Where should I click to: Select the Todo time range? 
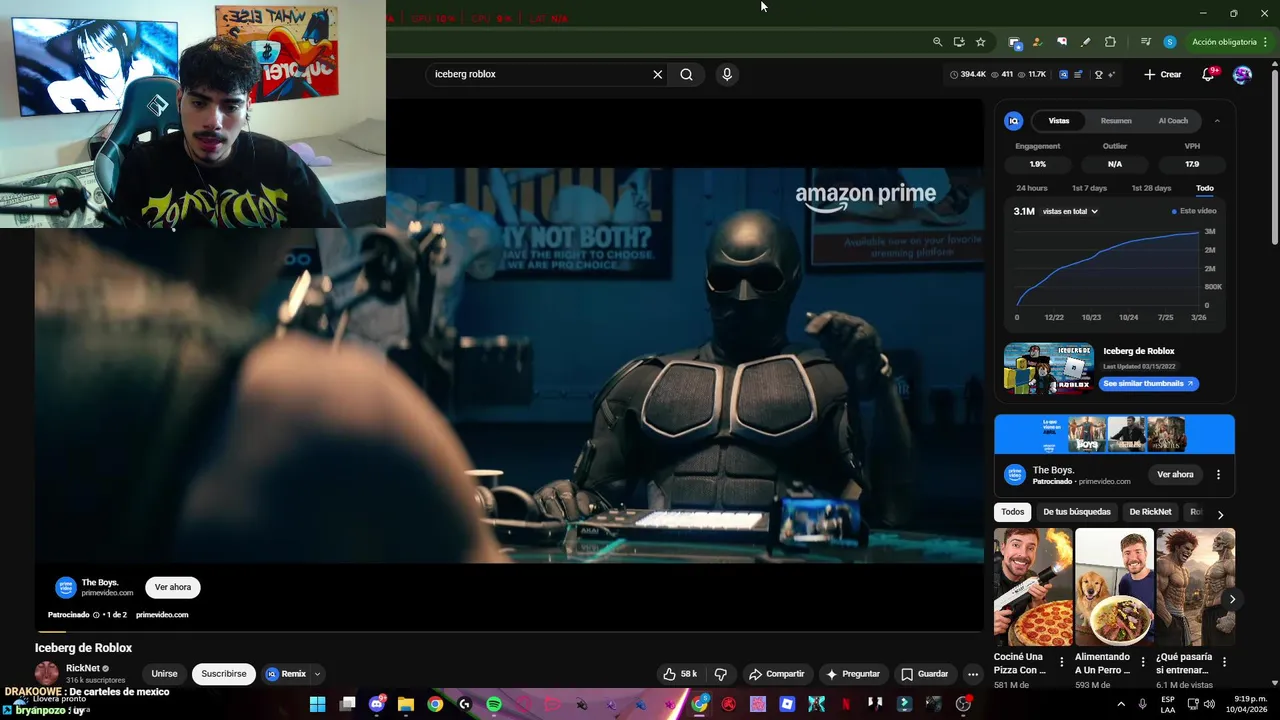[1205, 188]
